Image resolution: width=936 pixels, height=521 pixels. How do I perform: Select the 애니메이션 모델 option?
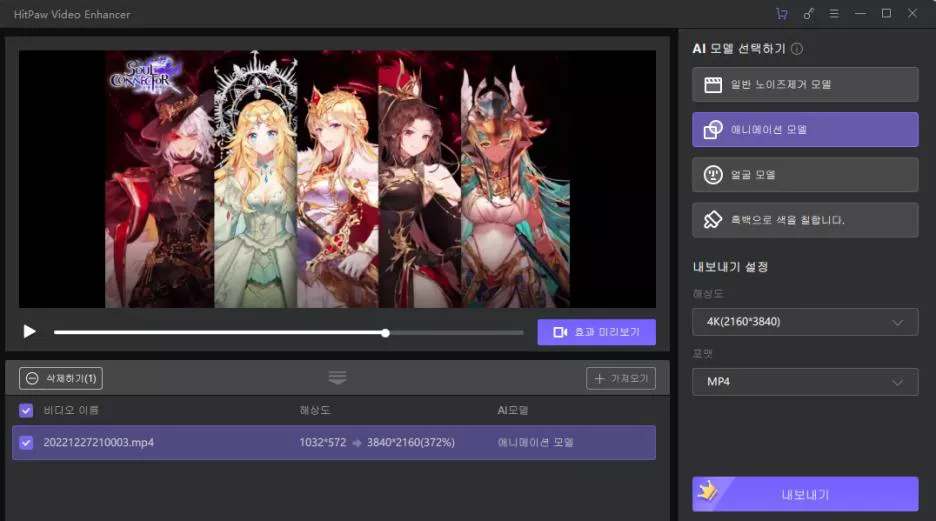point(805,130)
